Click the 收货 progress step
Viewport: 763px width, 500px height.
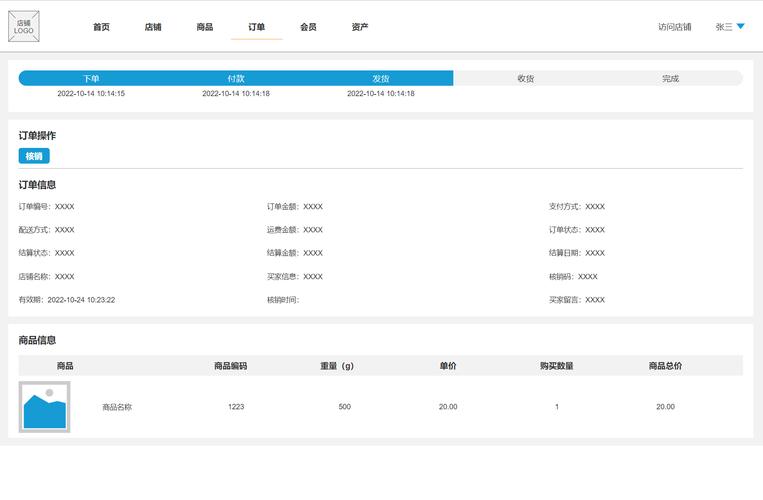pos(526,78)
